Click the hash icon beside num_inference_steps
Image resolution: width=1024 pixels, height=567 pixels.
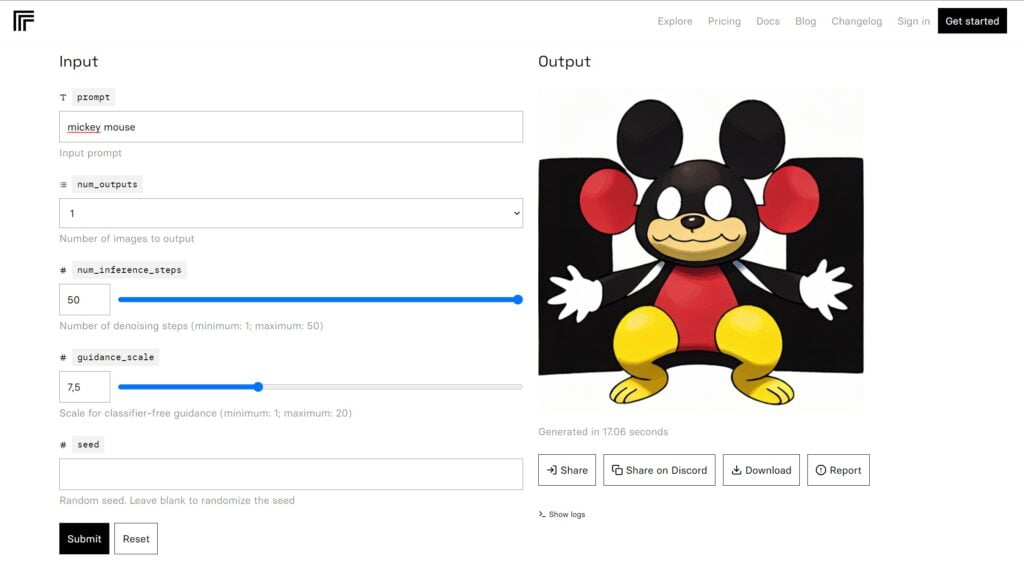coord(63,270)
